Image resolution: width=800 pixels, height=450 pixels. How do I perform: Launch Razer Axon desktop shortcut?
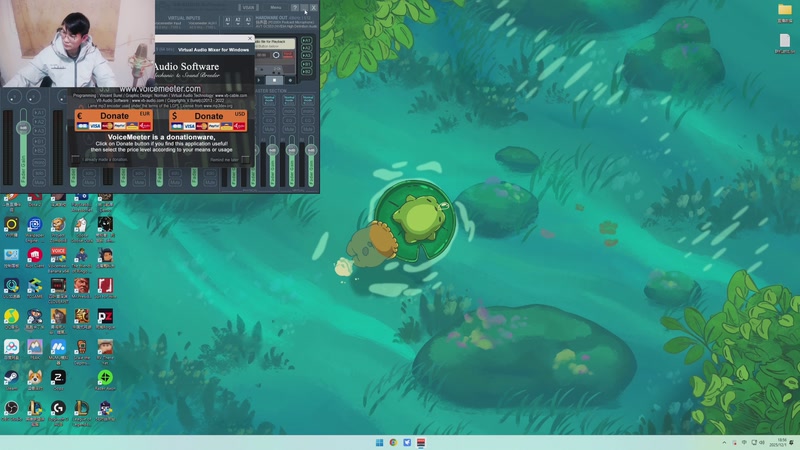coord(105,378)
